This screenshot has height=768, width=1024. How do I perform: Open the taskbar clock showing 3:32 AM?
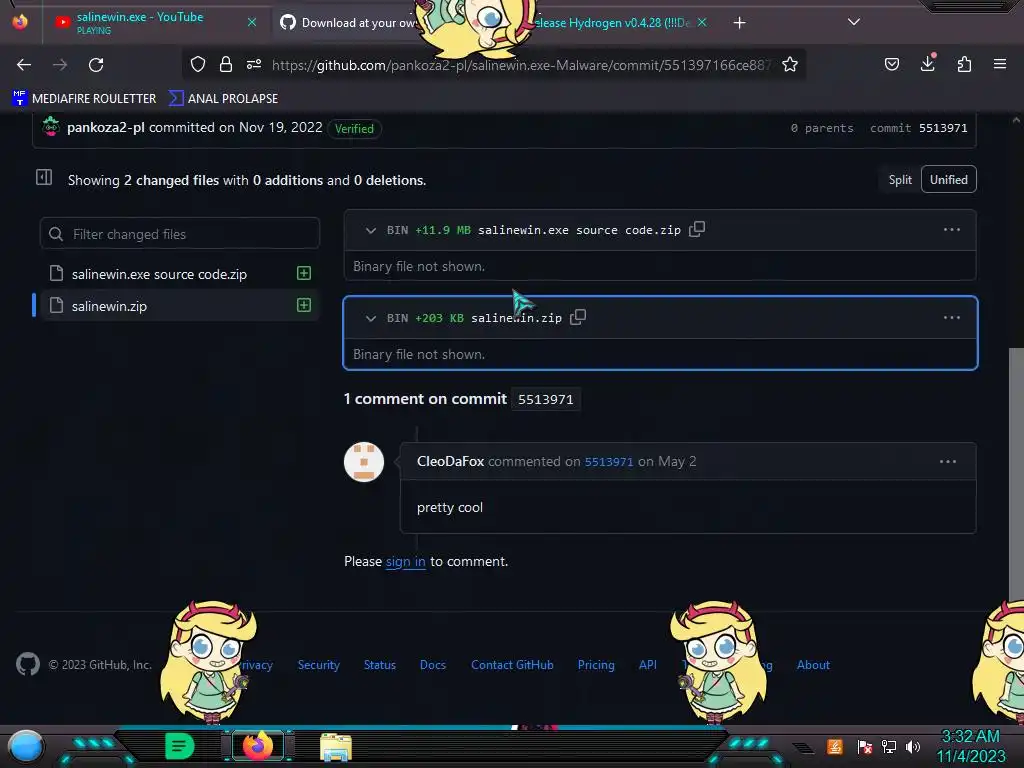(970, 746)
